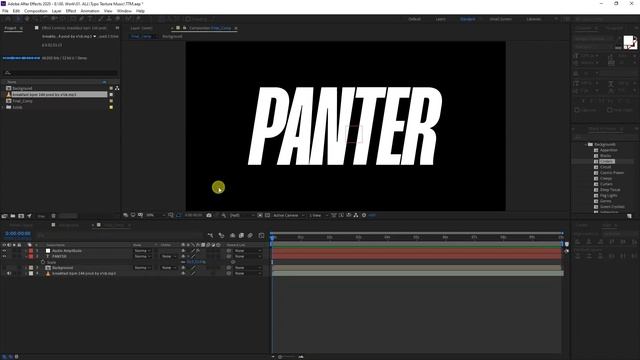
Task: Open the resolution dropdown showing Half
Action: 242,215
